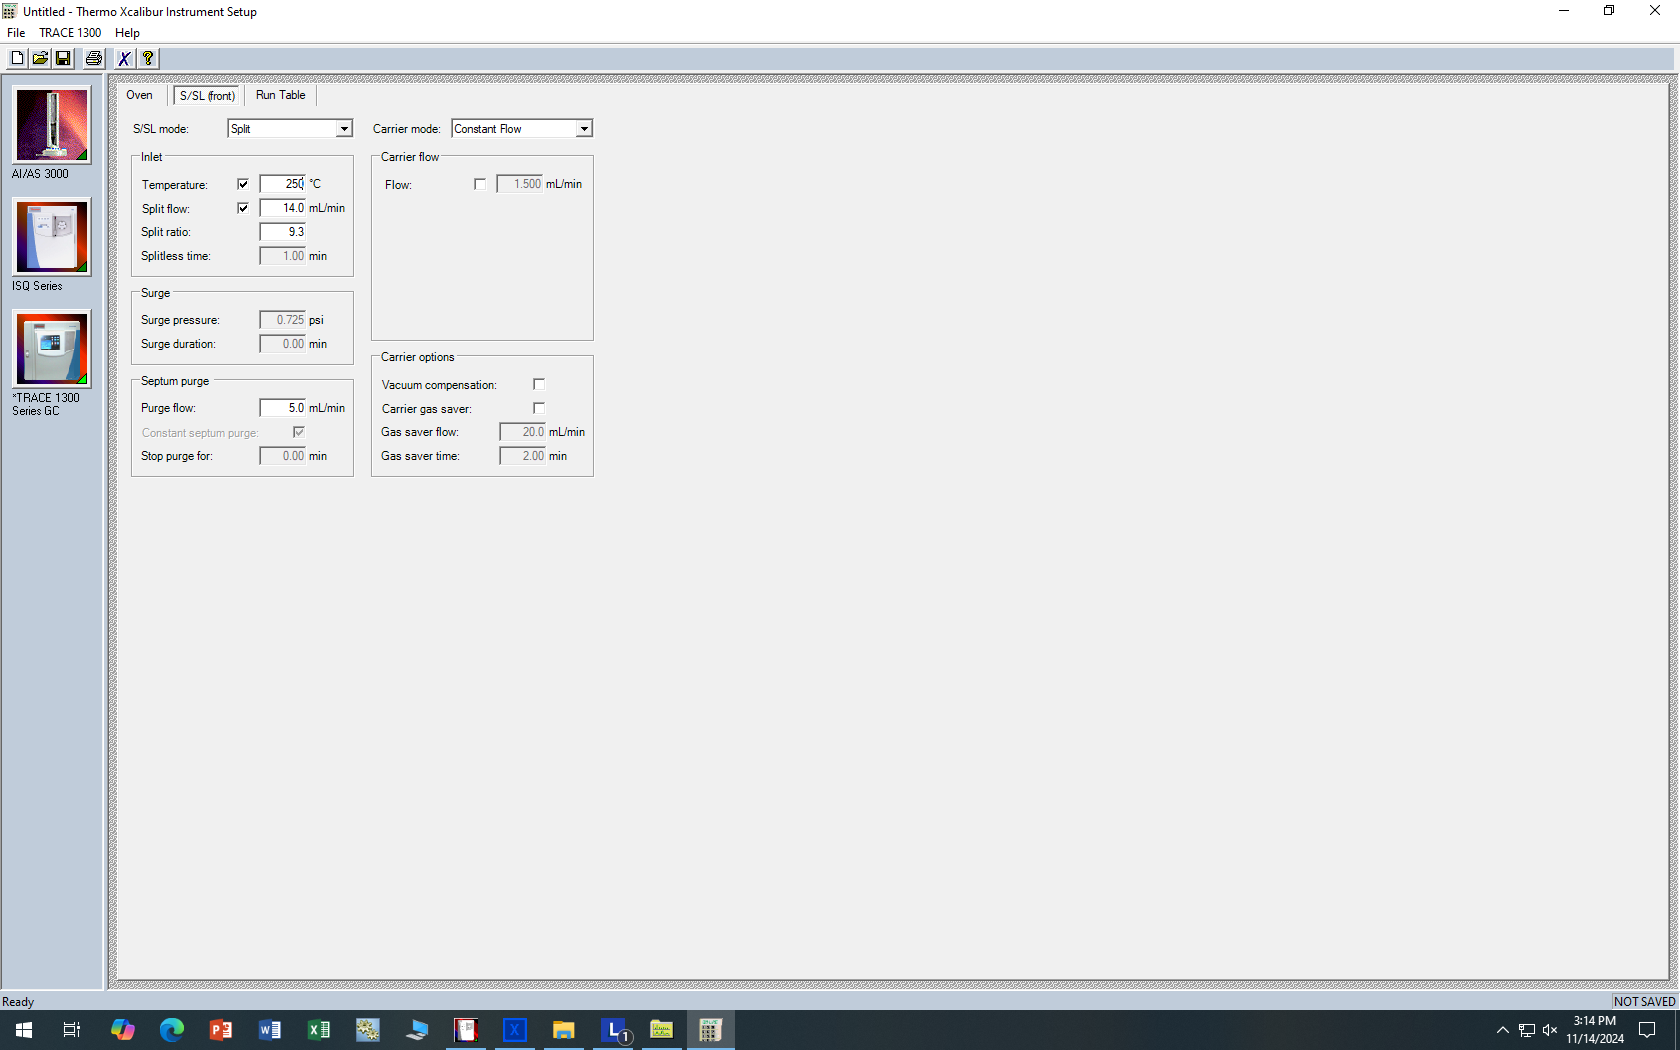Toggle the Split flow checkbox
The image size is (1680, 1050).
[x=243, y=208]
